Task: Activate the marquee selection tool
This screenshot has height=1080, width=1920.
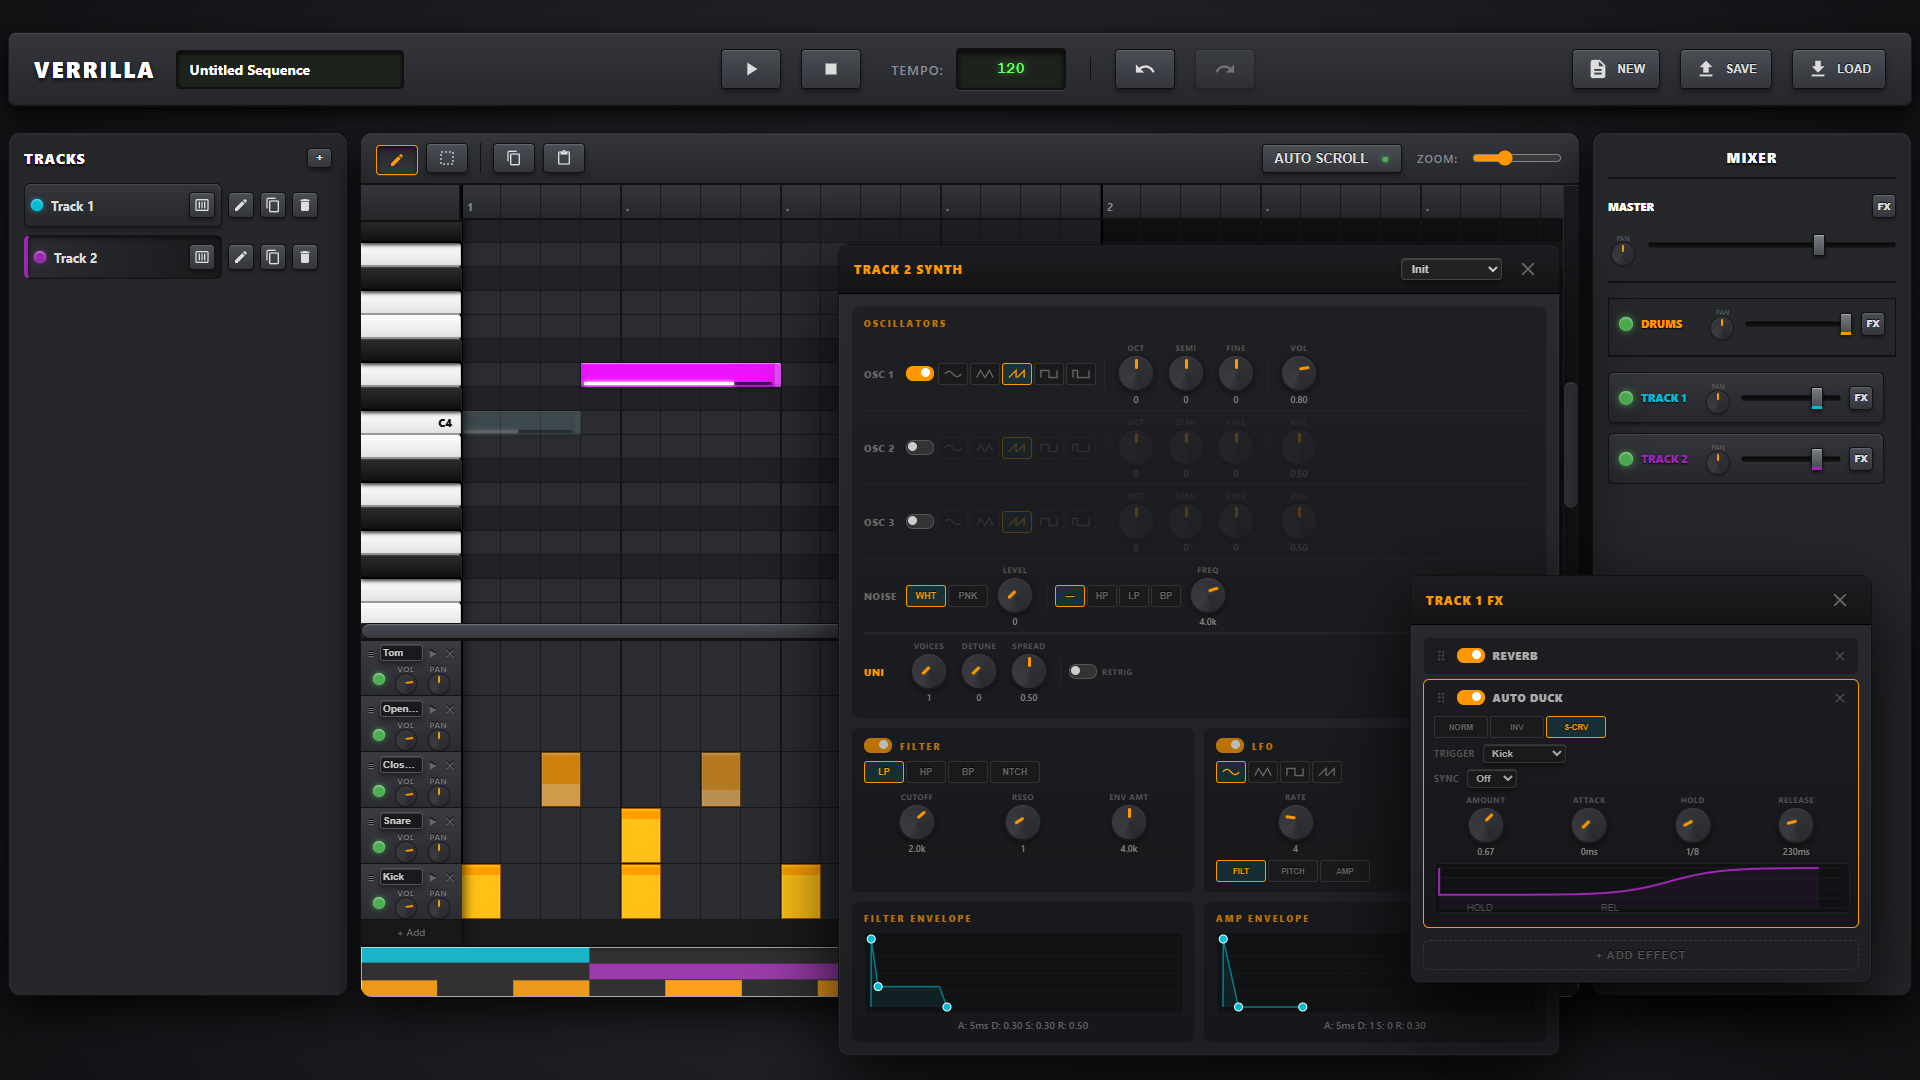Action: [x=447, y=158]
